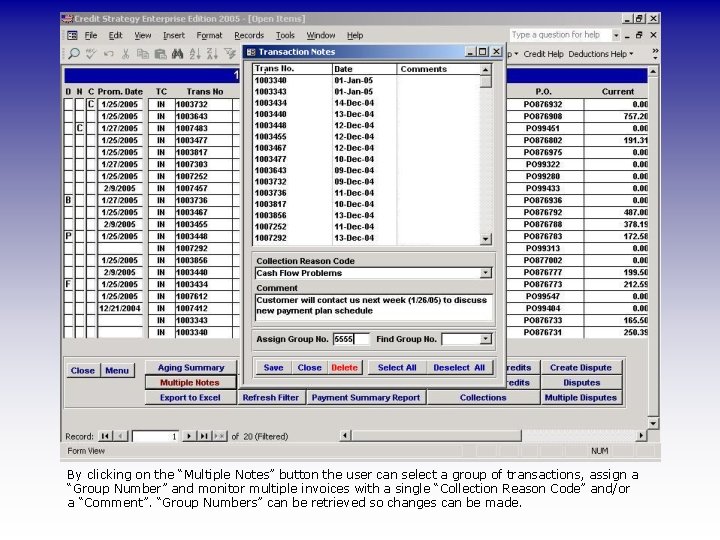Image resolution: width=720 pixels, height=540 pixels.
Task: Toggle the D column box marked F for 1003434
Action: pos(68,284)
